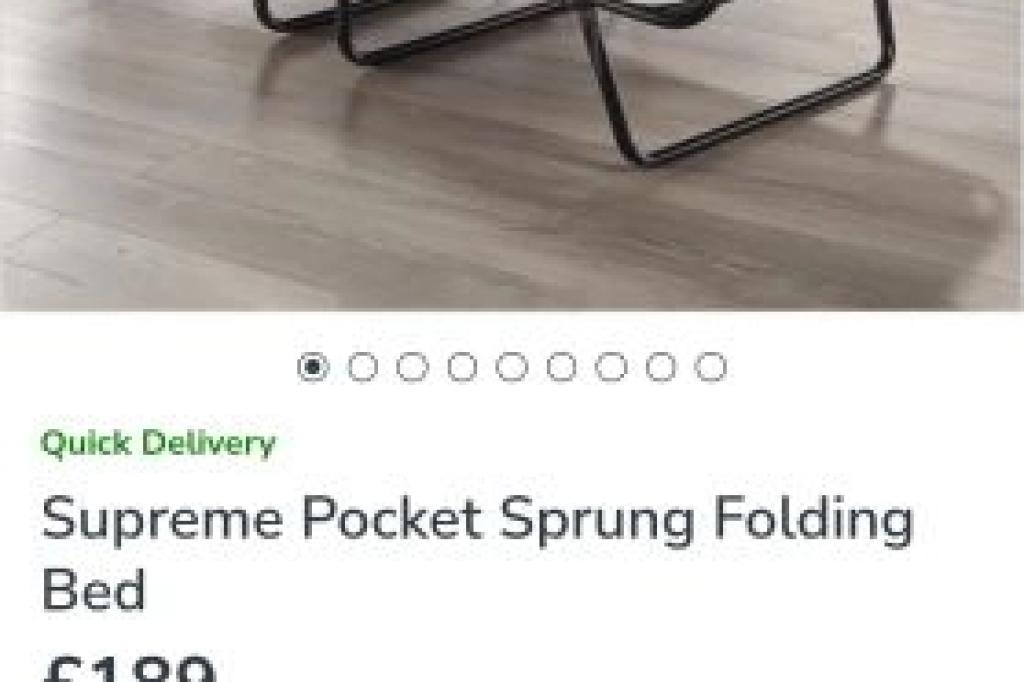Click the word Folding in the title
1024x682 pixels.
[812, 521]
